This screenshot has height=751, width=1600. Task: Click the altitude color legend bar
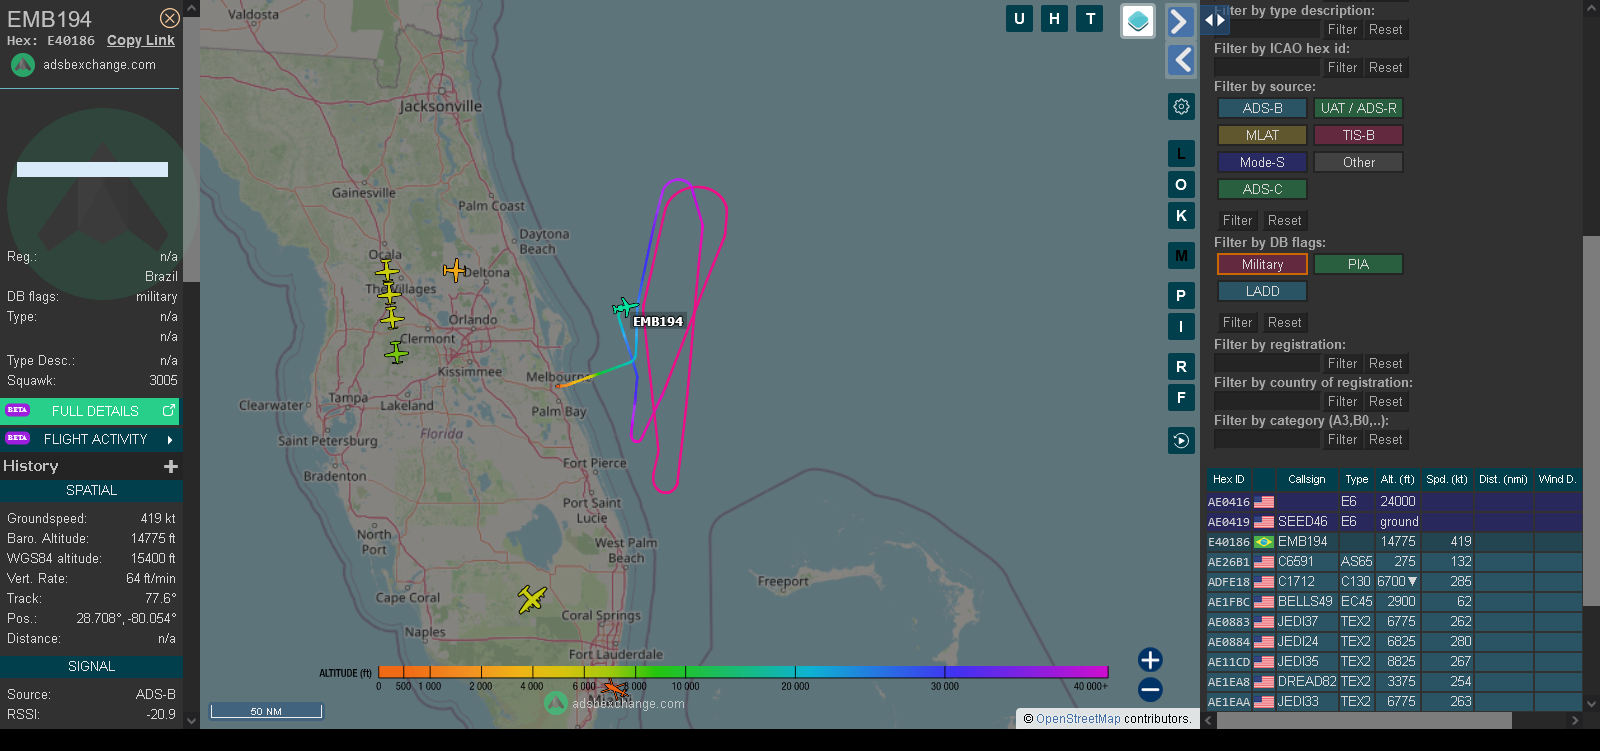click(x=743, y=672)
